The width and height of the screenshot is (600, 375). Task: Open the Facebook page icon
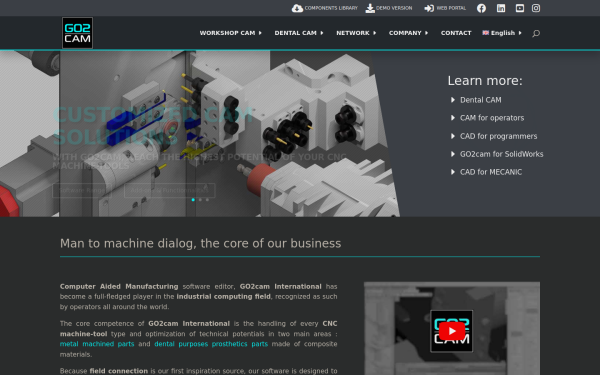[481, 8]
